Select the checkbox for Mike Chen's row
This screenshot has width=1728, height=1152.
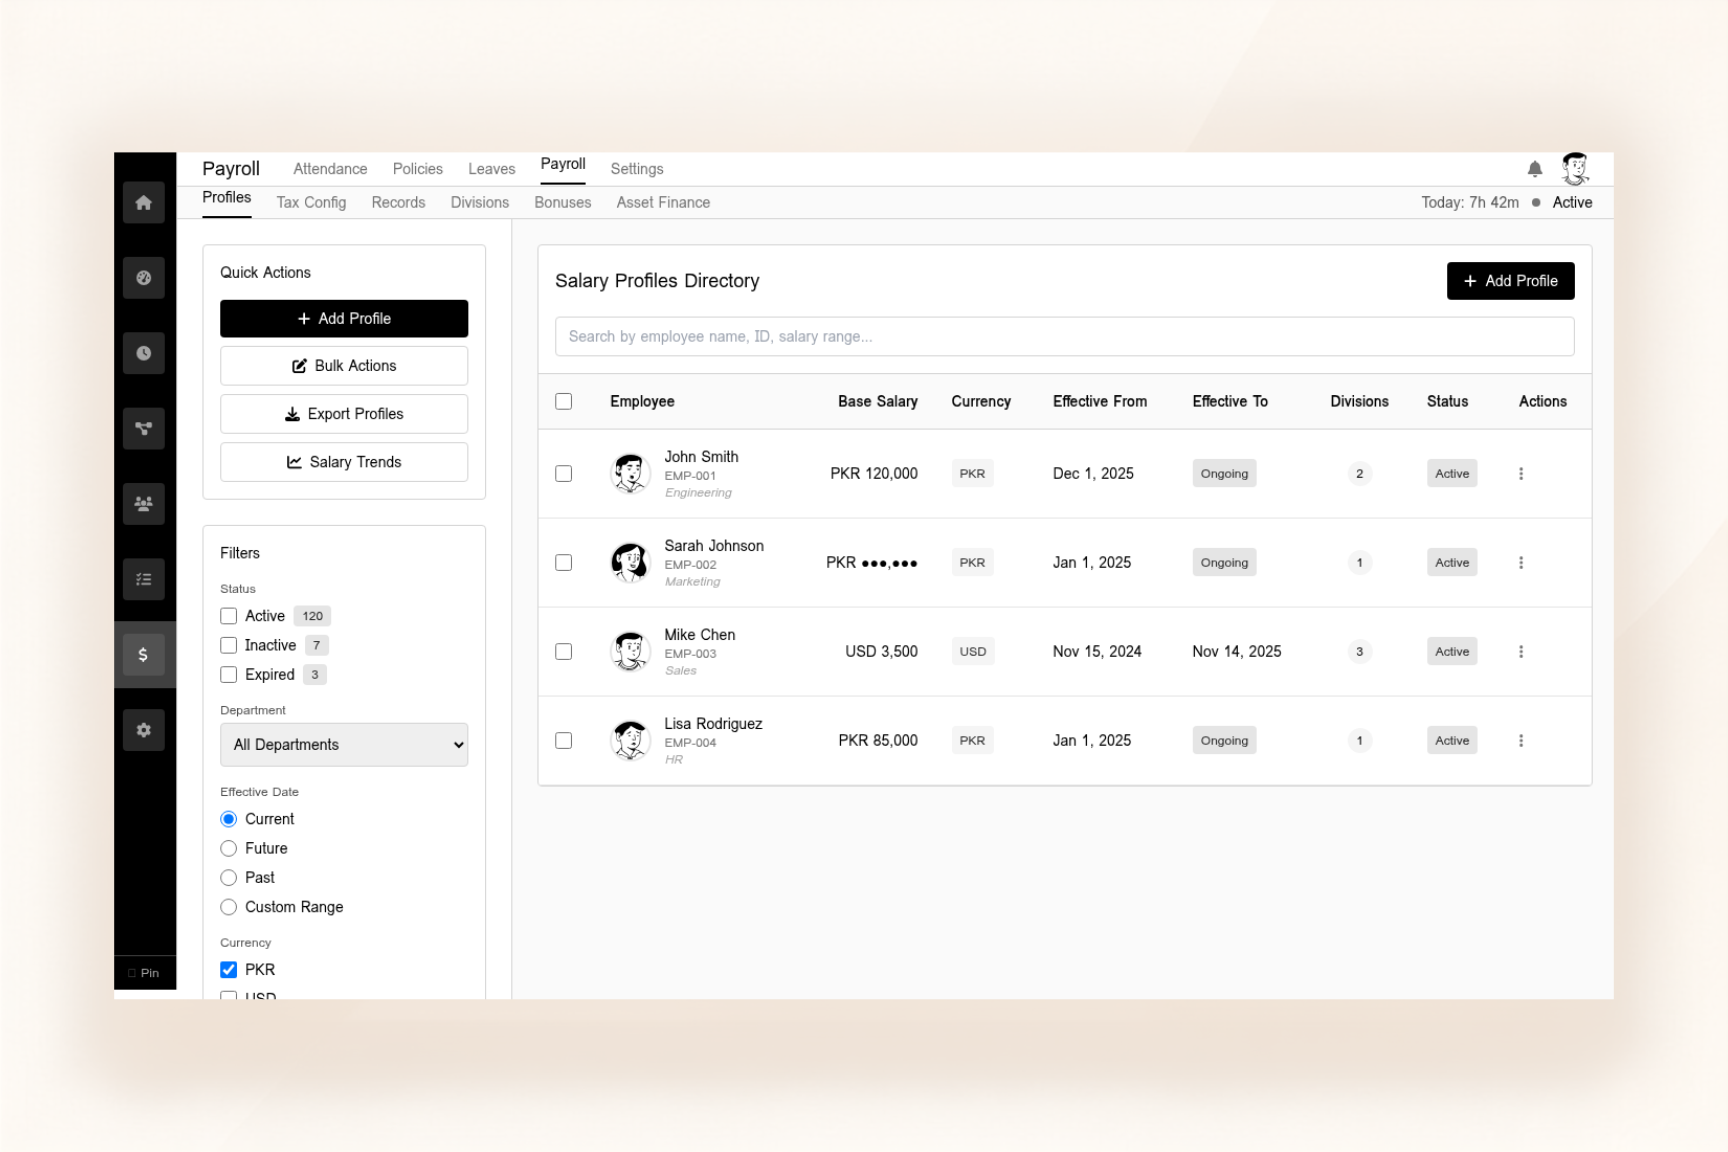564,652
